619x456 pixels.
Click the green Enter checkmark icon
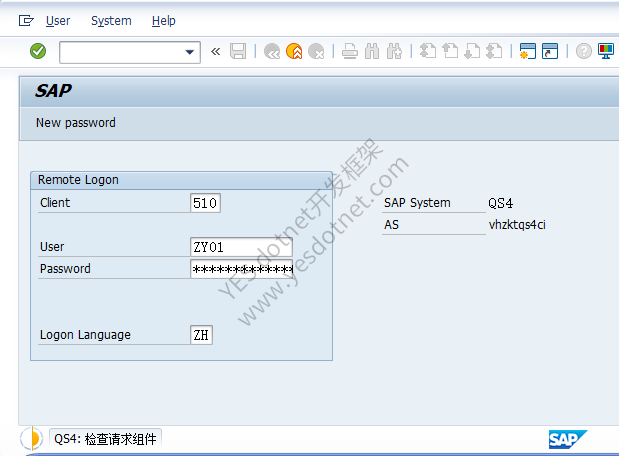tap(38, 51)
